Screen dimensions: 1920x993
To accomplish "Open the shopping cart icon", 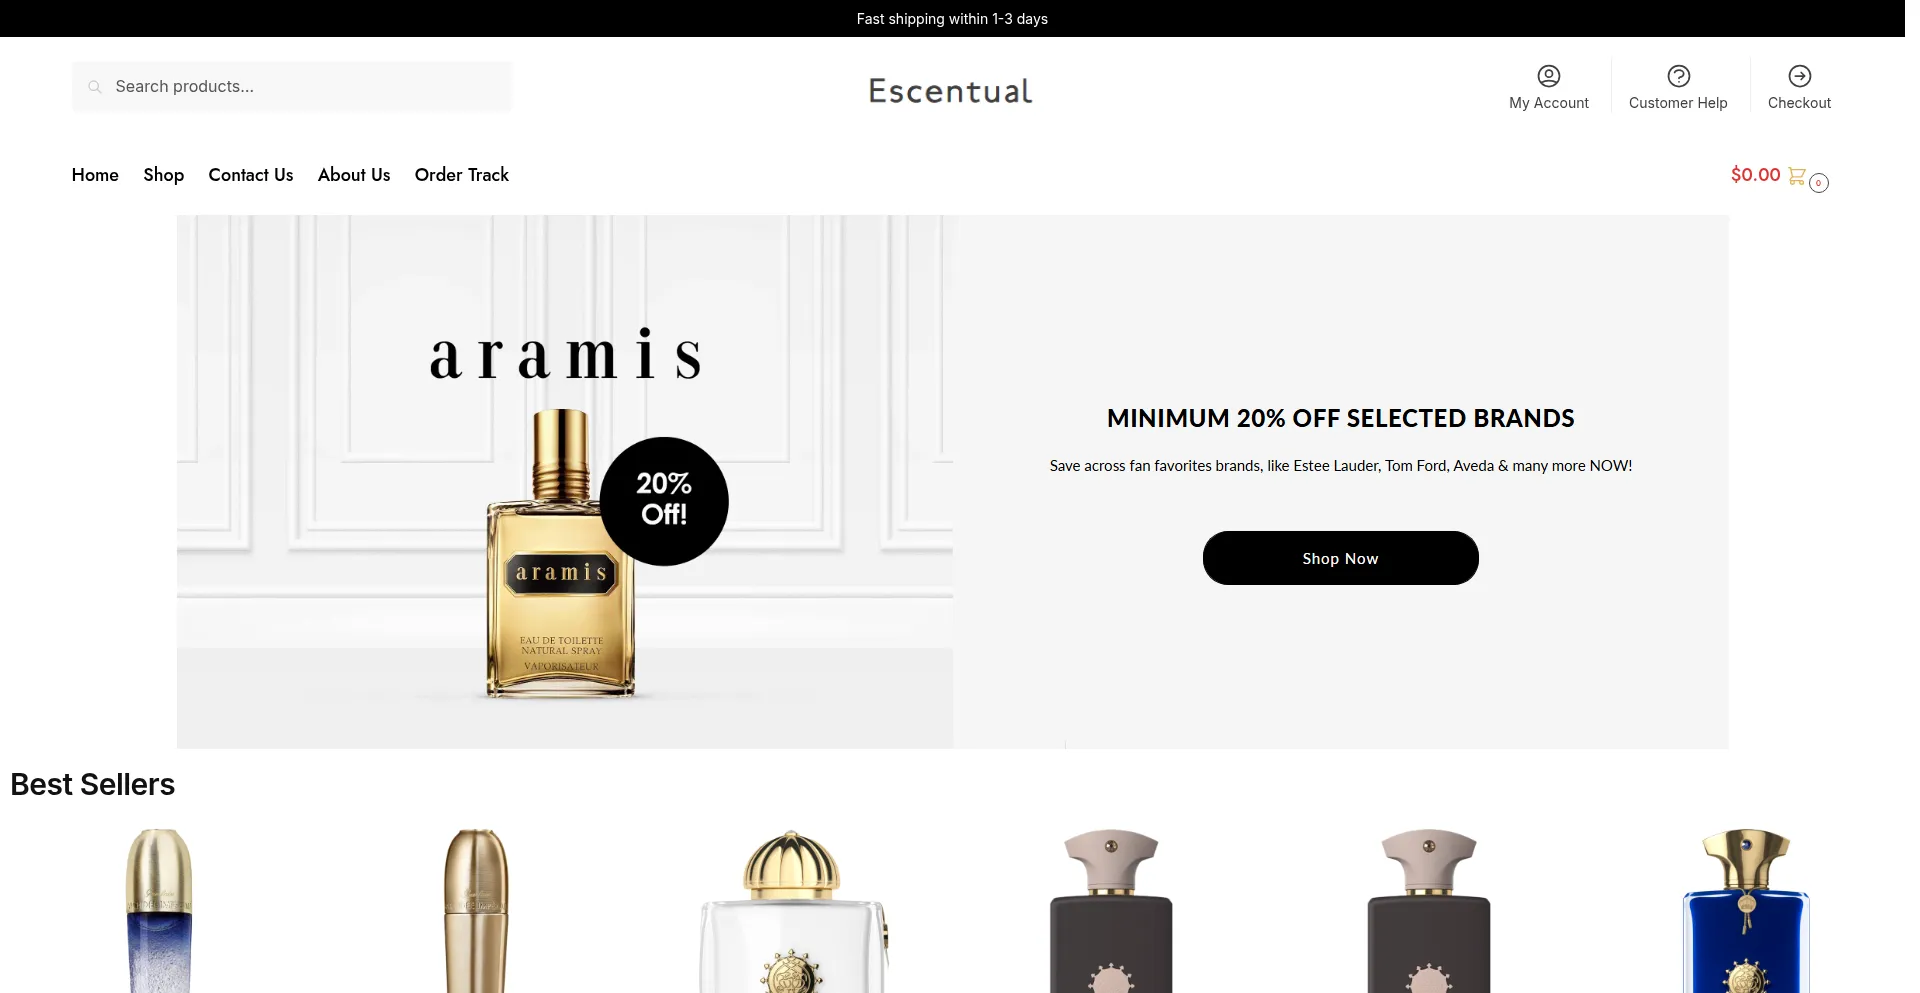I will pyautogui.click(x=1796, y=176).
